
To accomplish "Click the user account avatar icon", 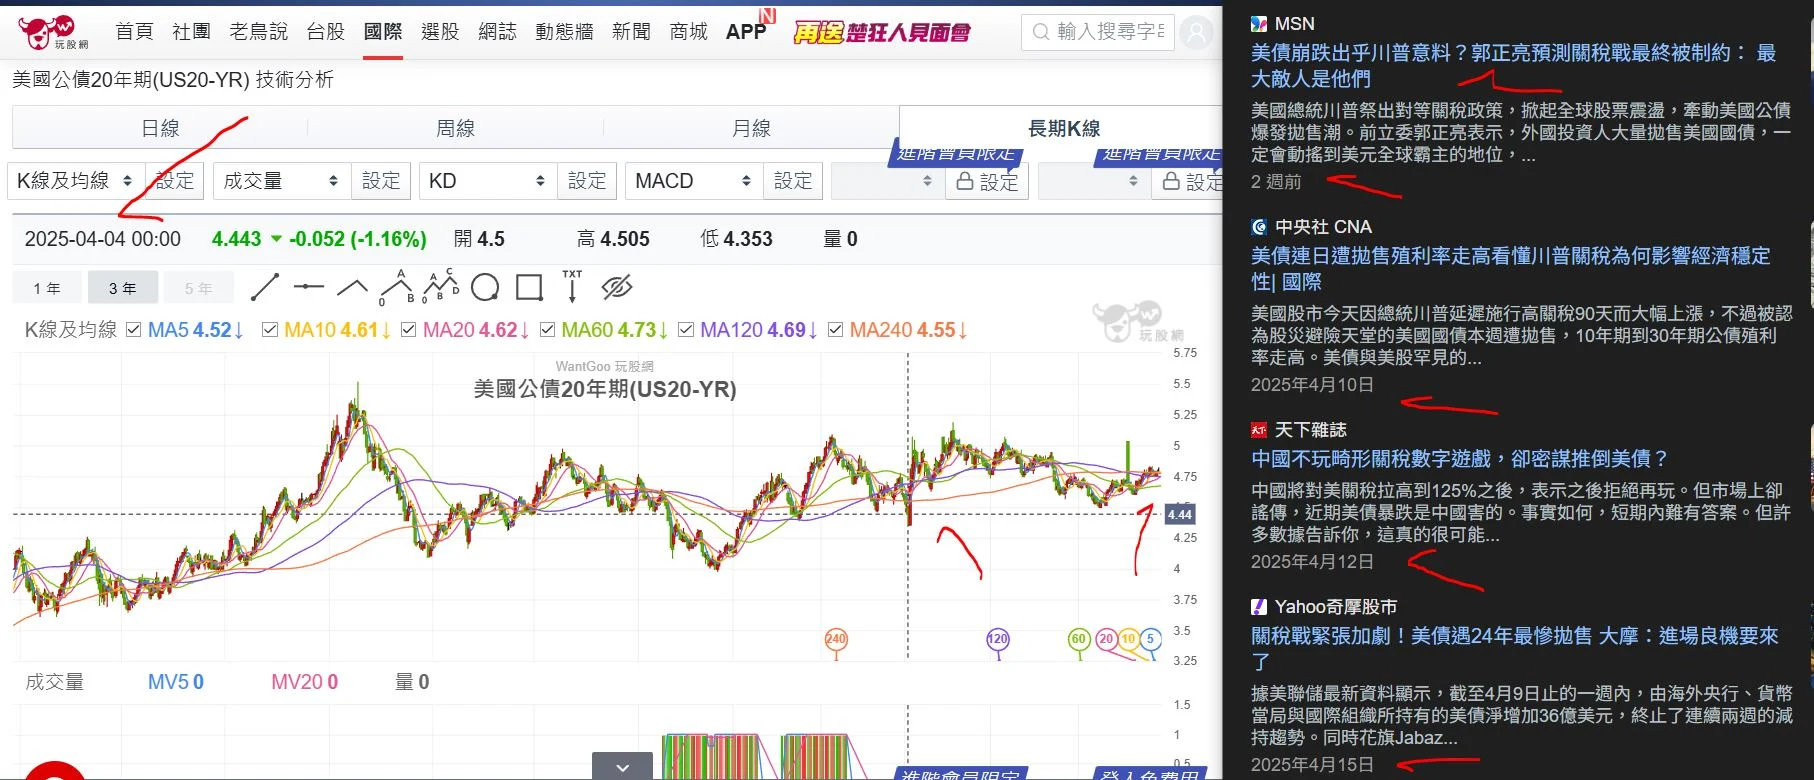I will click(1196, 33).
